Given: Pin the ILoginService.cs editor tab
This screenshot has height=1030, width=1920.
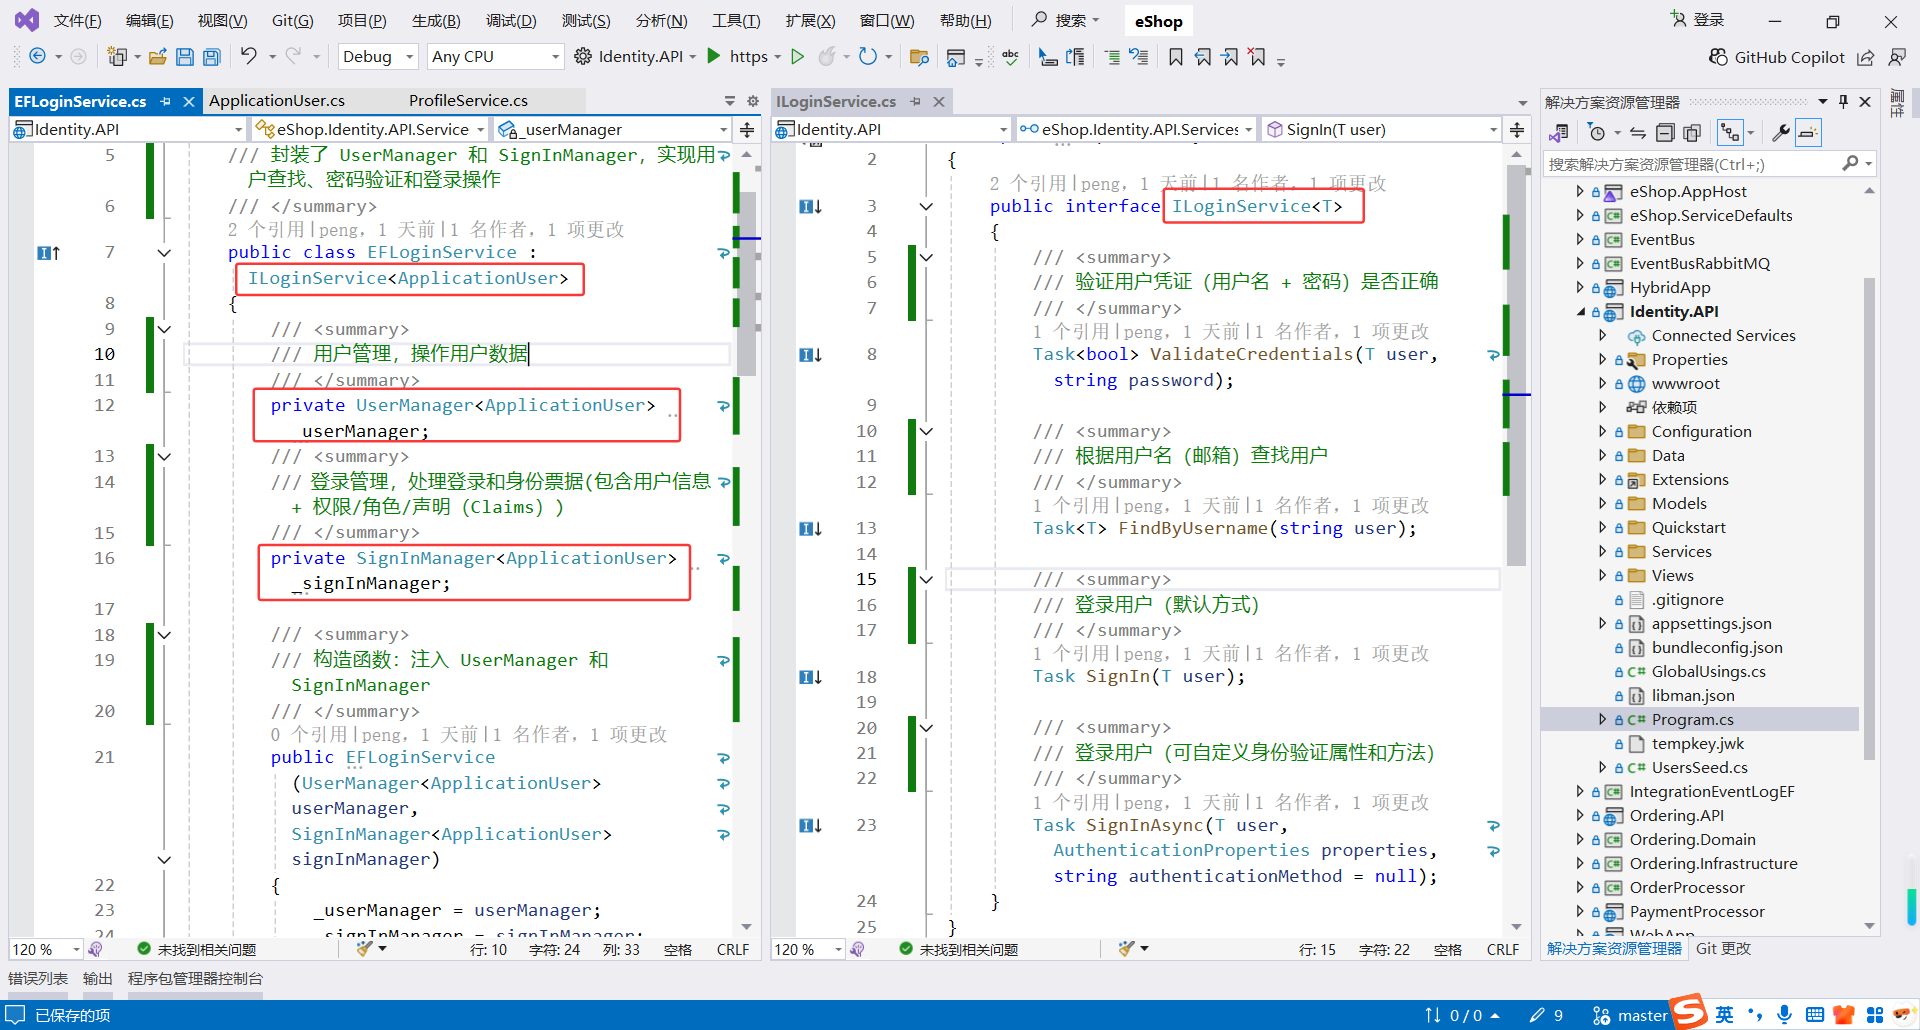Looking at the screenshot, I should [x=915, y=101].
